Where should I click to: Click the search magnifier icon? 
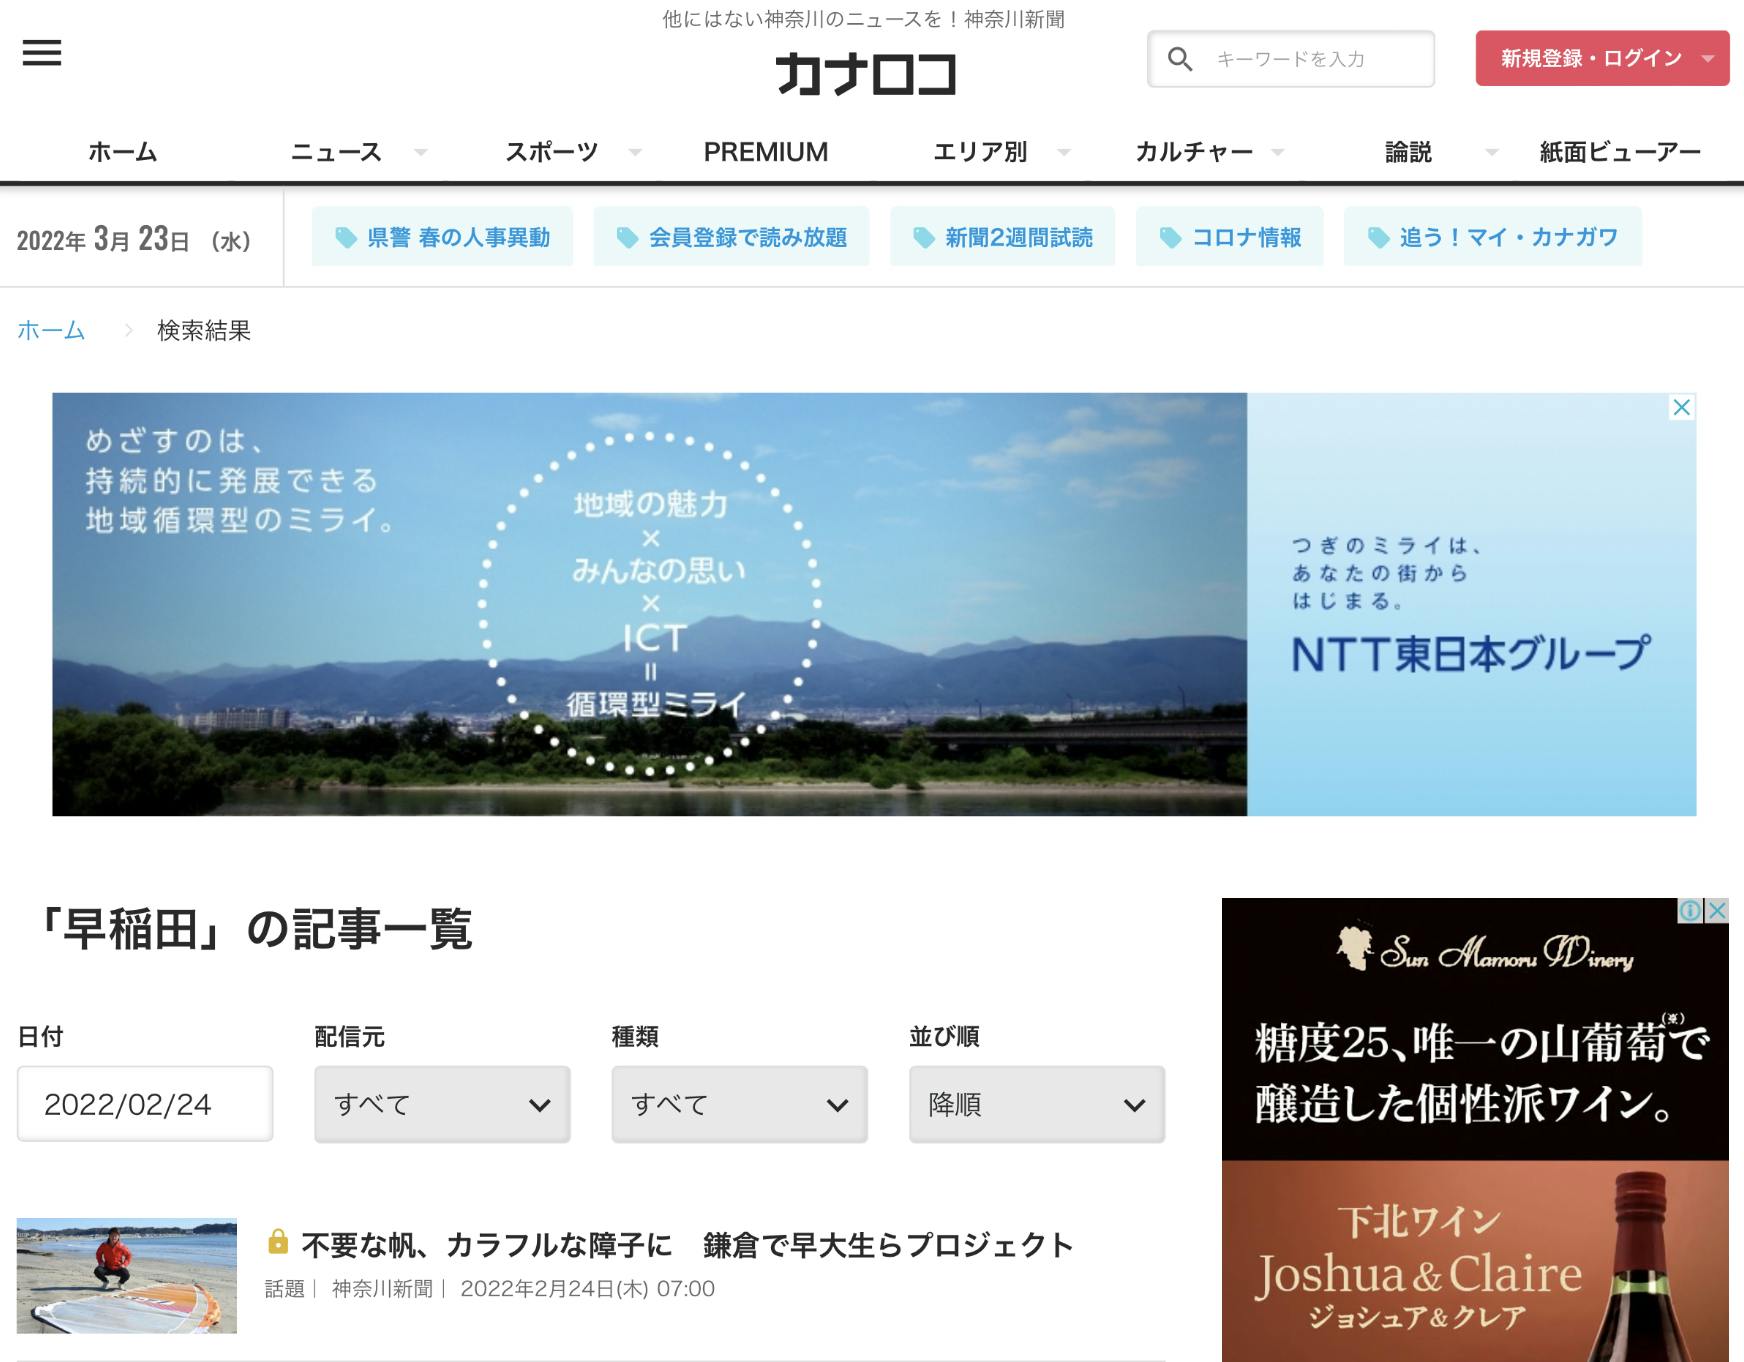coord(1180,59)
